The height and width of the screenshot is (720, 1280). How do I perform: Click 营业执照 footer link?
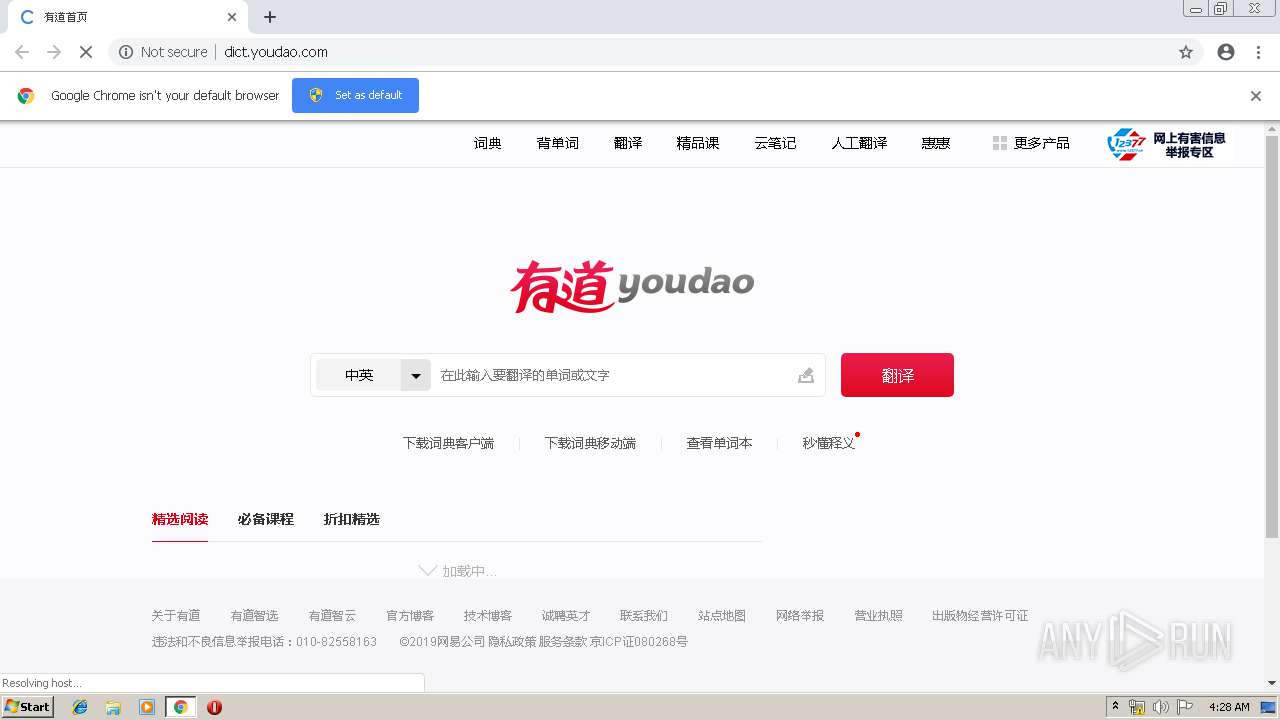pos(878,615)
